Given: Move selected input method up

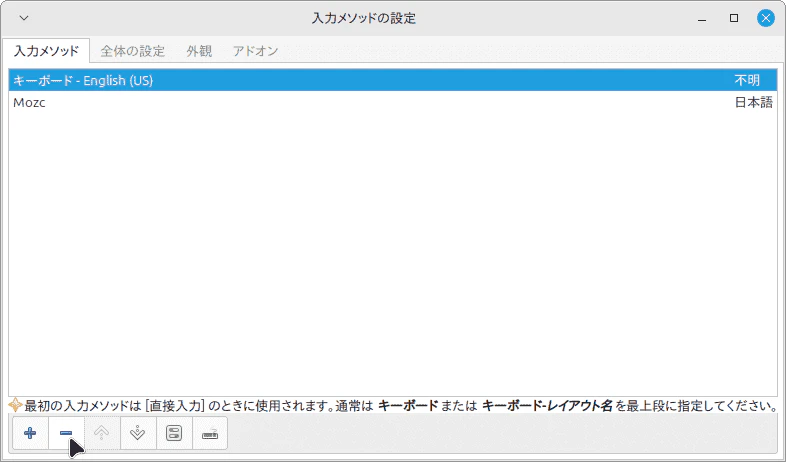Looking at the screenshot, I should click(x=102, y=433).
